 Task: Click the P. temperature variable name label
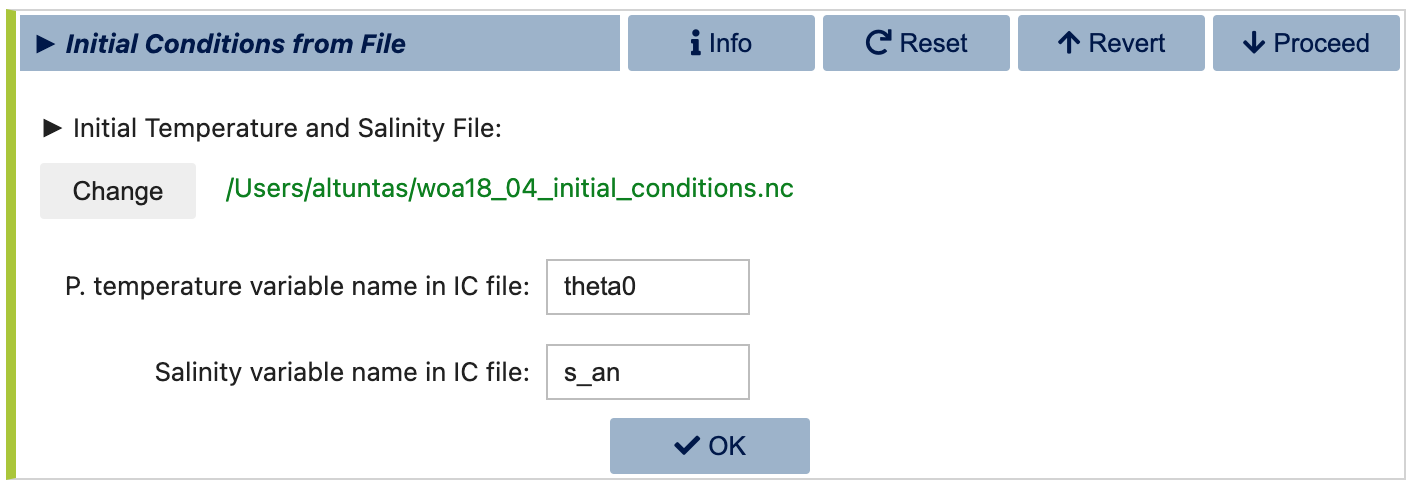(297, 287)
